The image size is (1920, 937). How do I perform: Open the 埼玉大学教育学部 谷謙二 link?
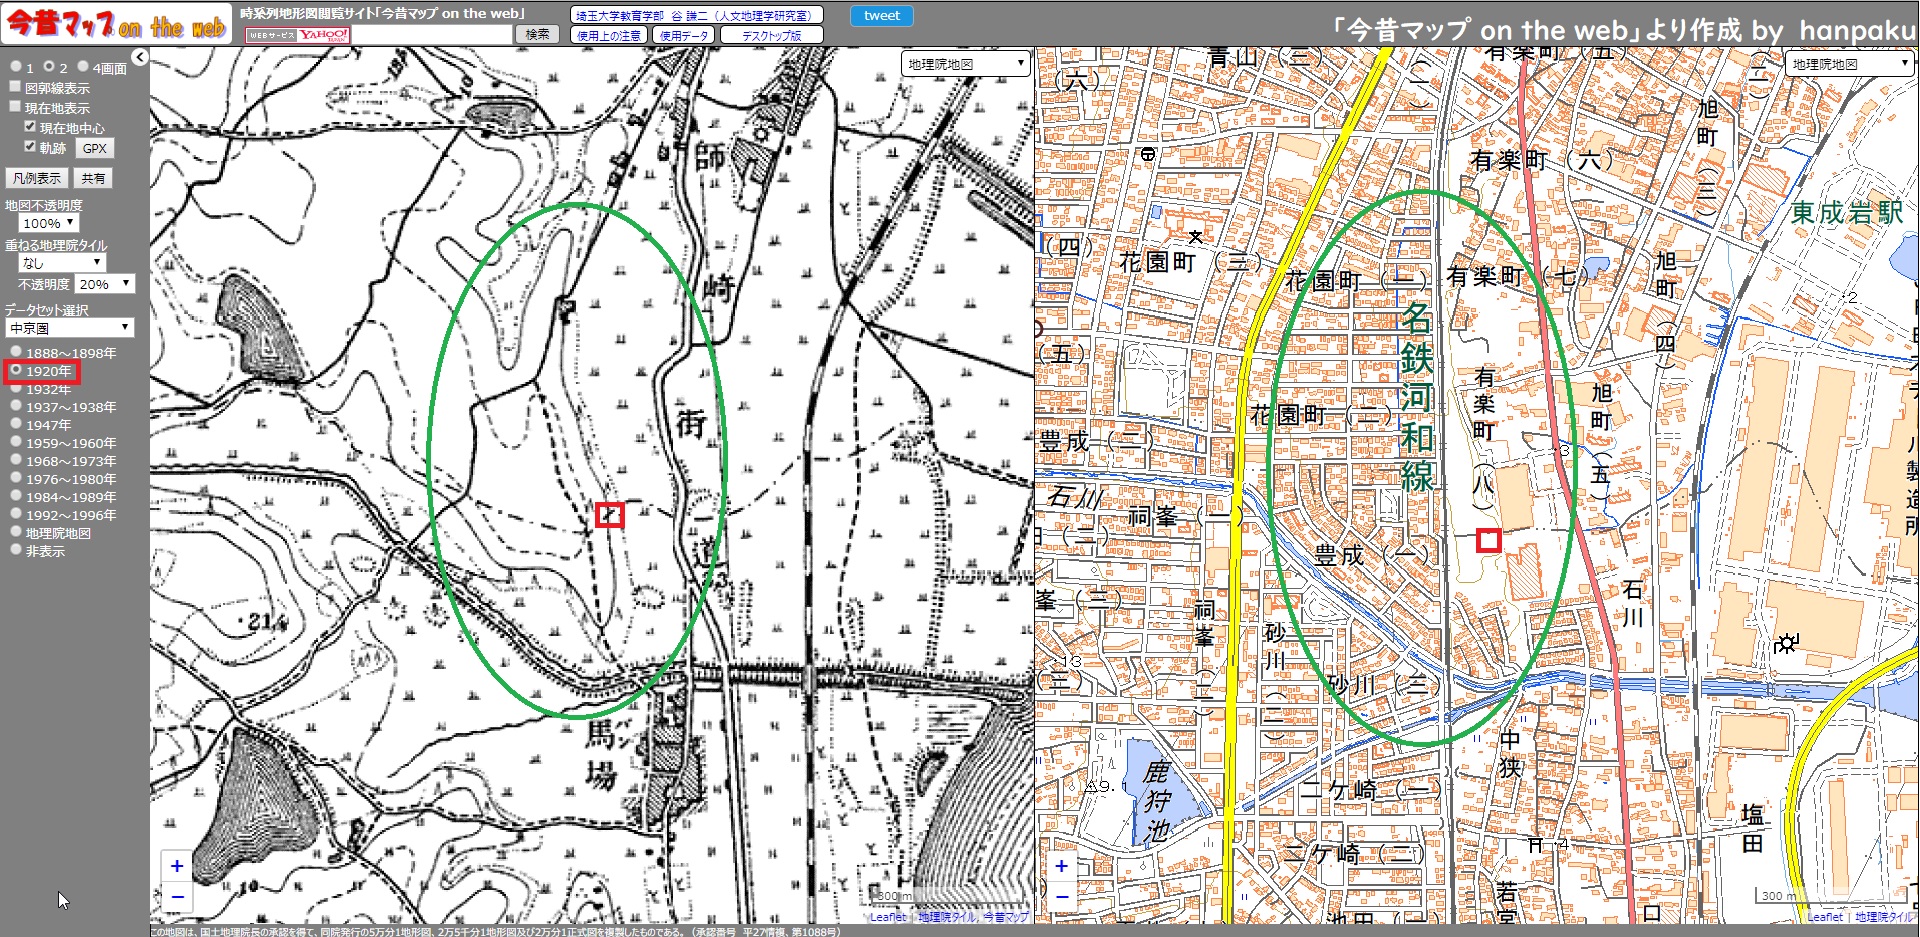tap(697, 15)
